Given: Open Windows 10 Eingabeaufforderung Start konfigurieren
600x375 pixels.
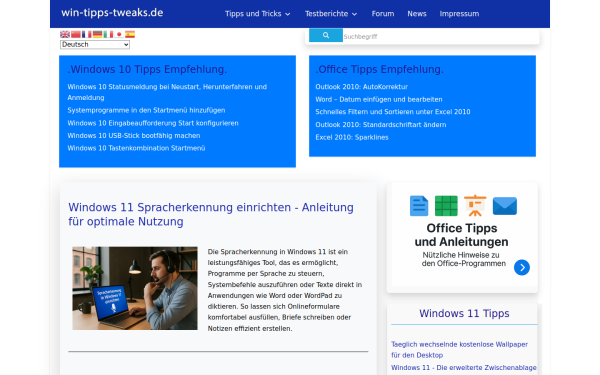Looking at the screenshot, I should tap(153, 123).
